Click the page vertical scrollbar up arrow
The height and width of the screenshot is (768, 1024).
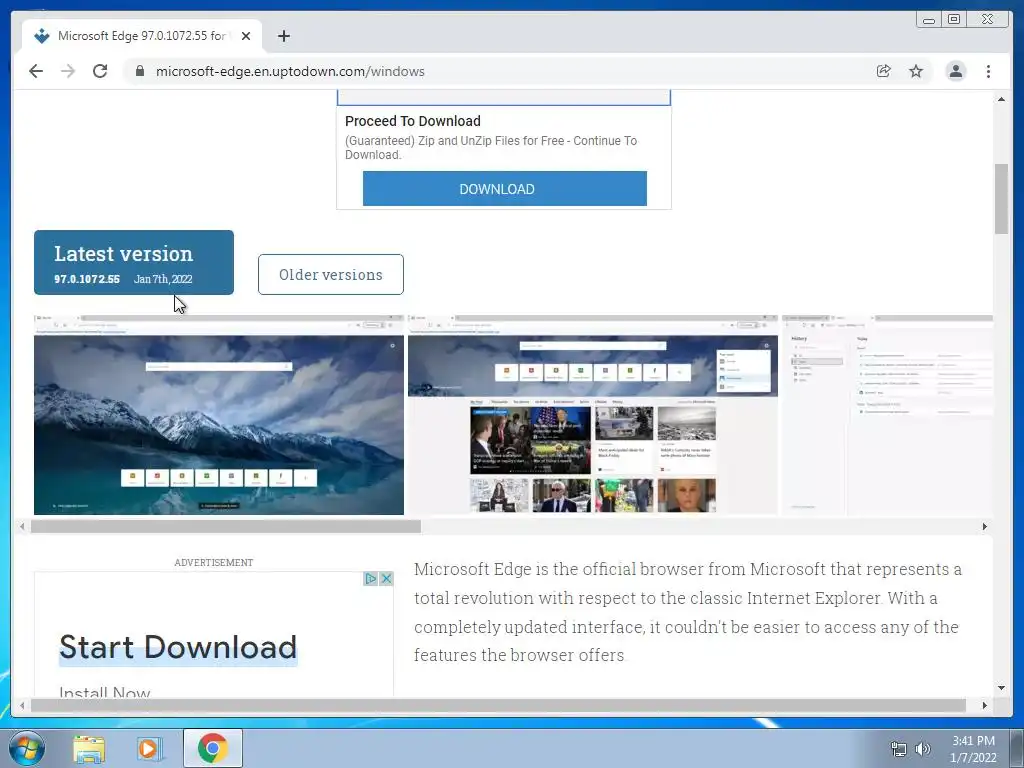1001,99
